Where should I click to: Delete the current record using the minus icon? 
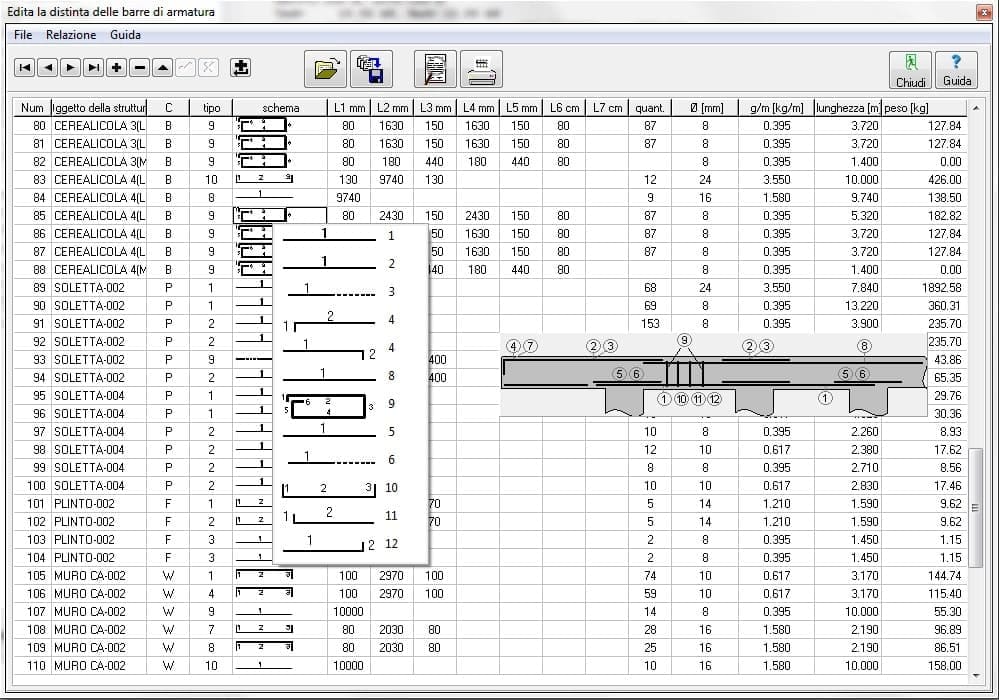click(138, 68)
